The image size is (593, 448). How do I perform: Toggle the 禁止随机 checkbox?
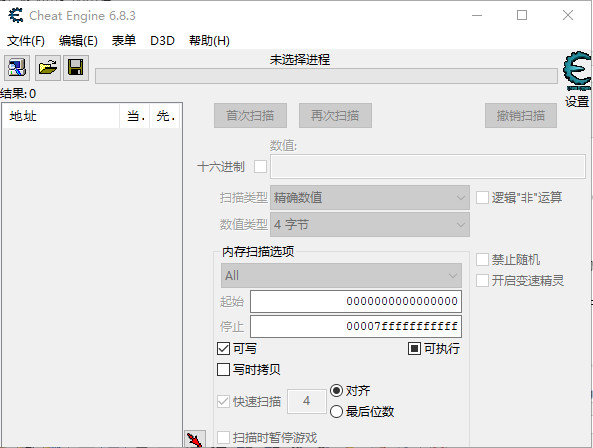[482, 260]
